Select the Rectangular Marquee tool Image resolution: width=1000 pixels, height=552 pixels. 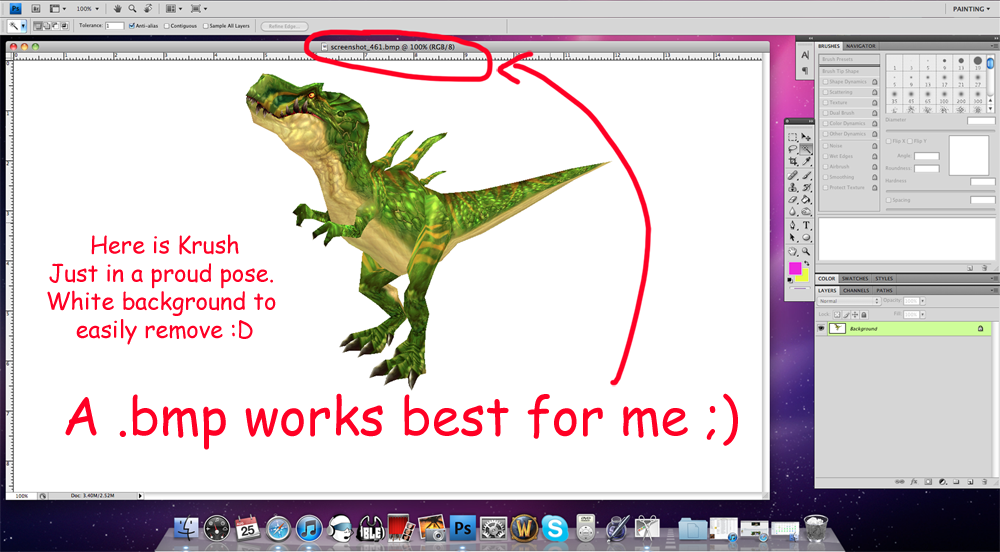tap(792, 137)
